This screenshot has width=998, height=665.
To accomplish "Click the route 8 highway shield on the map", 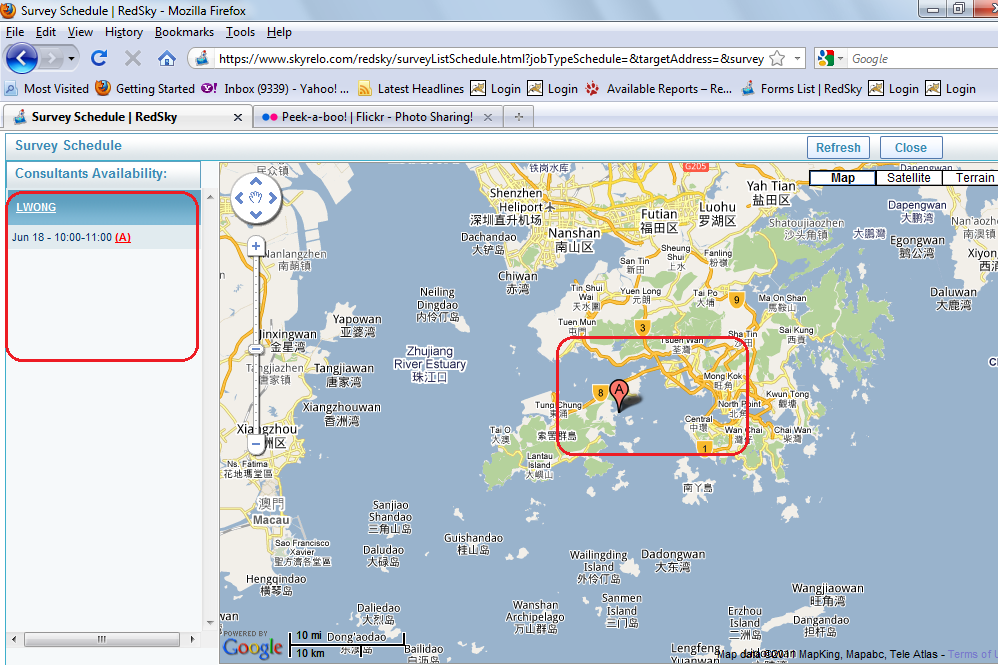I will [600, 393].
